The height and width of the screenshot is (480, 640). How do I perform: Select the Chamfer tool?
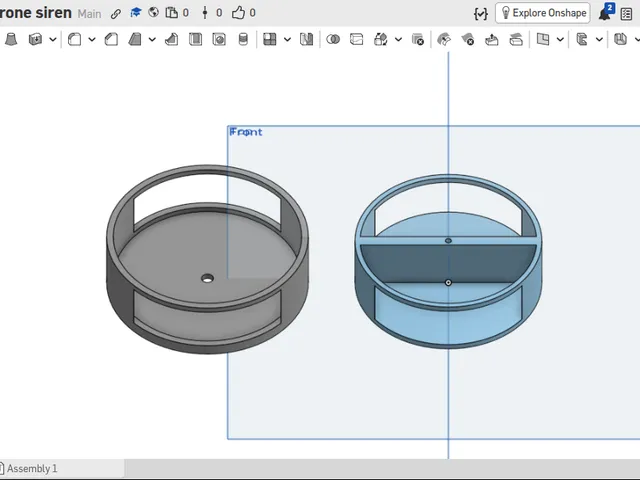[x=111, y=40]
